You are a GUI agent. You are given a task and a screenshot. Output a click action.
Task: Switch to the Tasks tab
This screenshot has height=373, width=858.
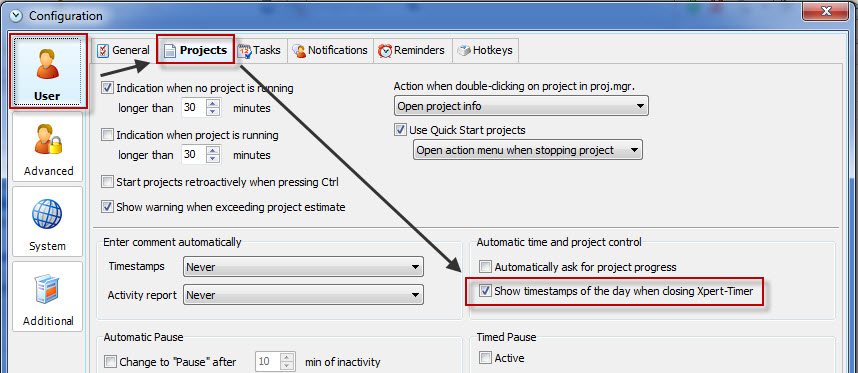(259, 50)
